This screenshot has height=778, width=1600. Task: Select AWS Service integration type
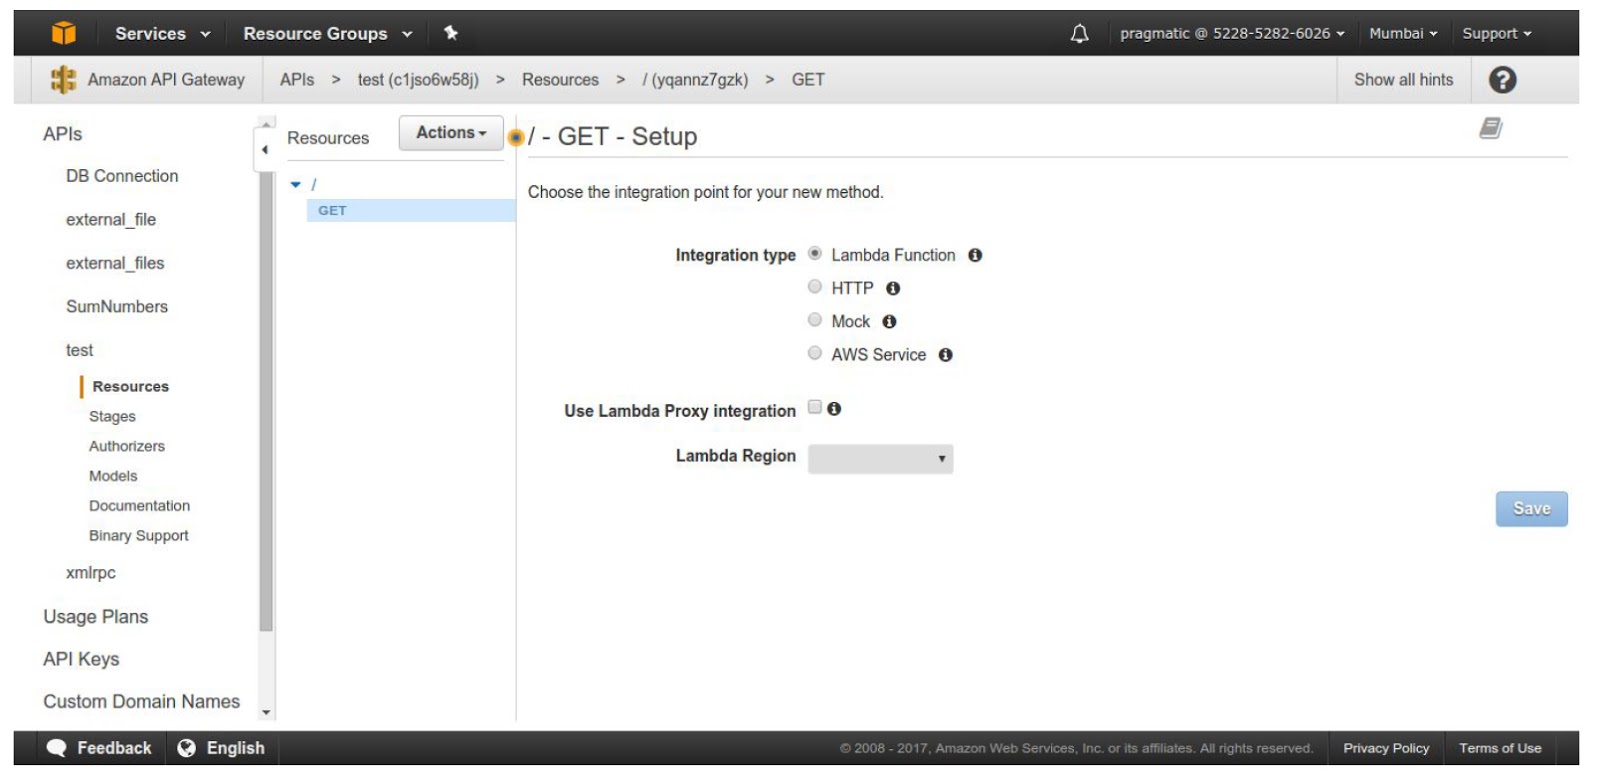tap(815, 353)
